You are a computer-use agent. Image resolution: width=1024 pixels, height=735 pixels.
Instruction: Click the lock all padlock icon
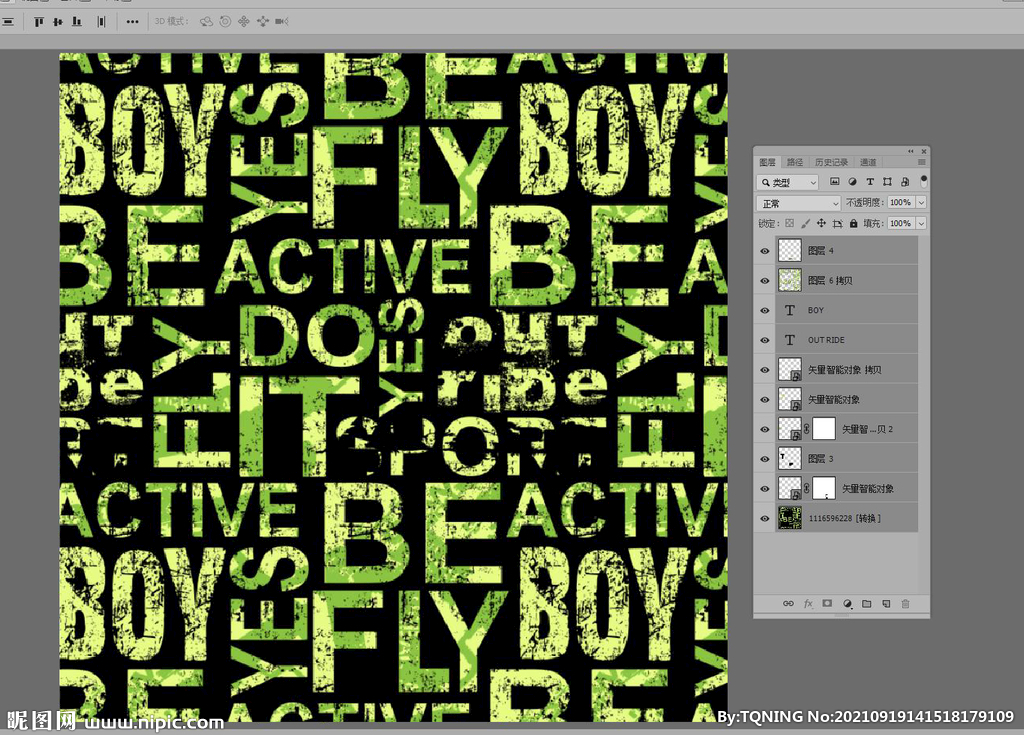(855, 223)
